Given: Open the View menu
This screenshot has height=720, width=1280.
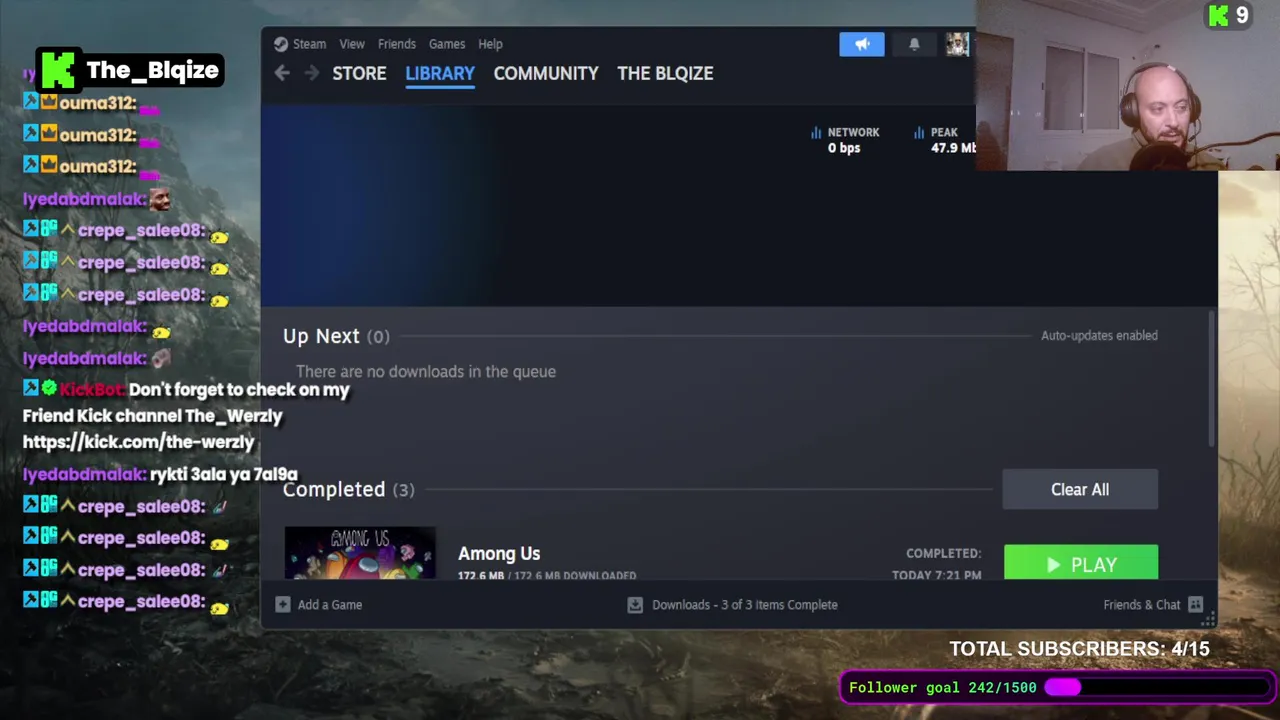Looking at the screenshot, I should click(x=352, y=44).
